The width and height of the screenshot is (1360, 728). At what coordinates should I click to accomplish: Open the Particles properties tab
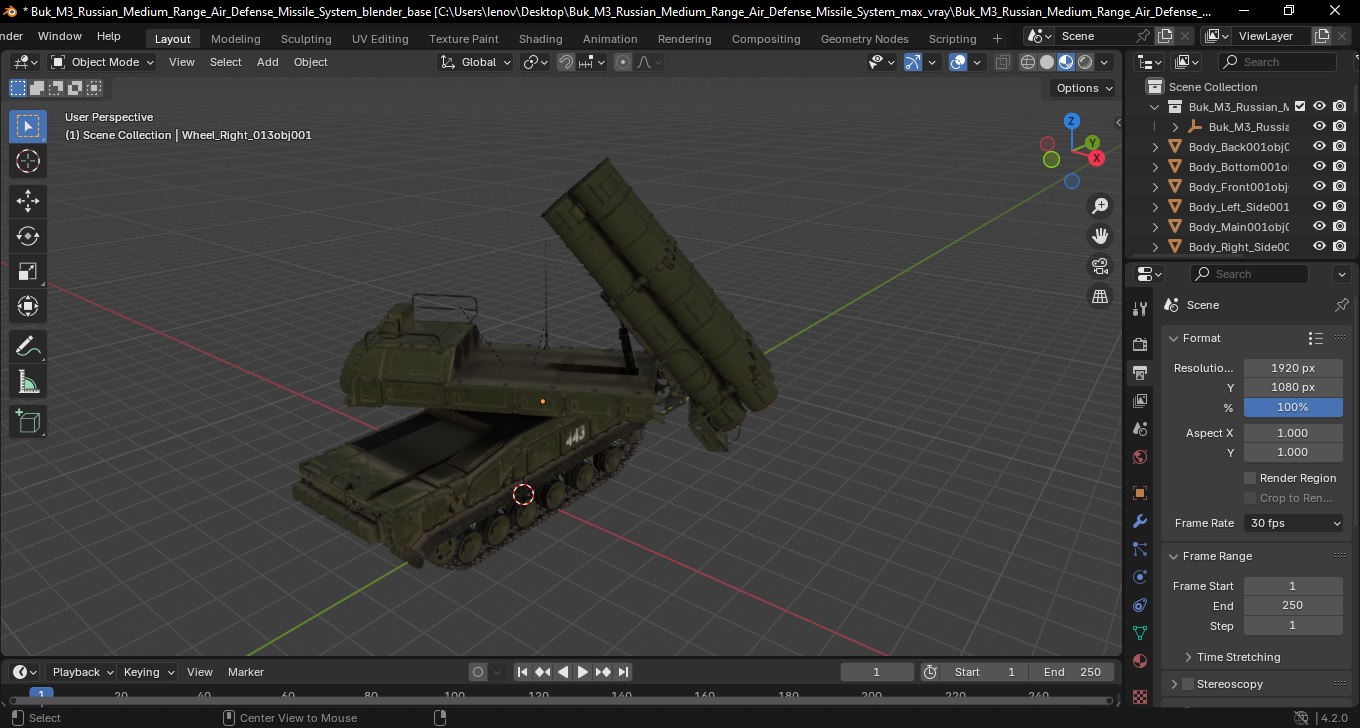click(1140, 549)
